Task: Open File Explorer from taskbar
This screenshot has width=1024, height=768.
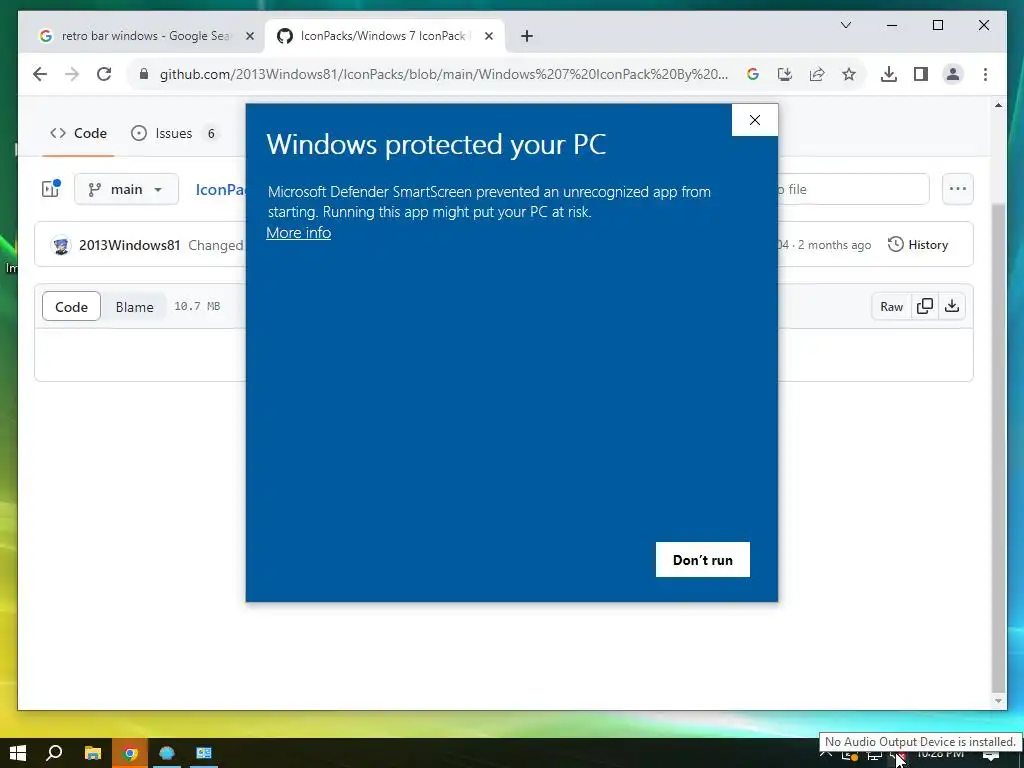Action: (x=93, y=753)
